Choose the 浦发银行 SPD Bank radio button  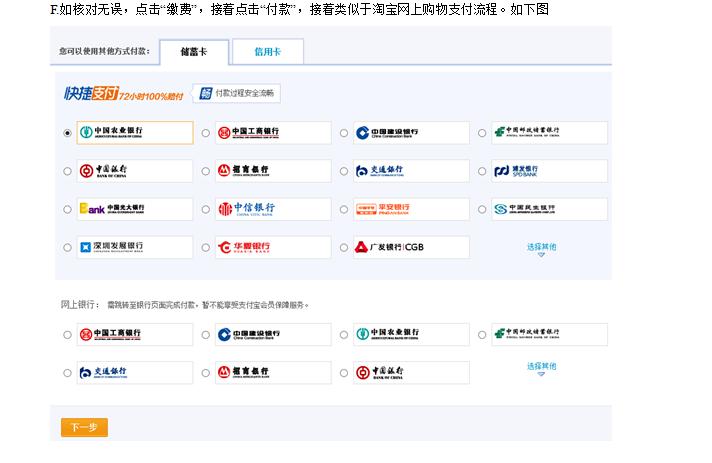click(482, 171)
